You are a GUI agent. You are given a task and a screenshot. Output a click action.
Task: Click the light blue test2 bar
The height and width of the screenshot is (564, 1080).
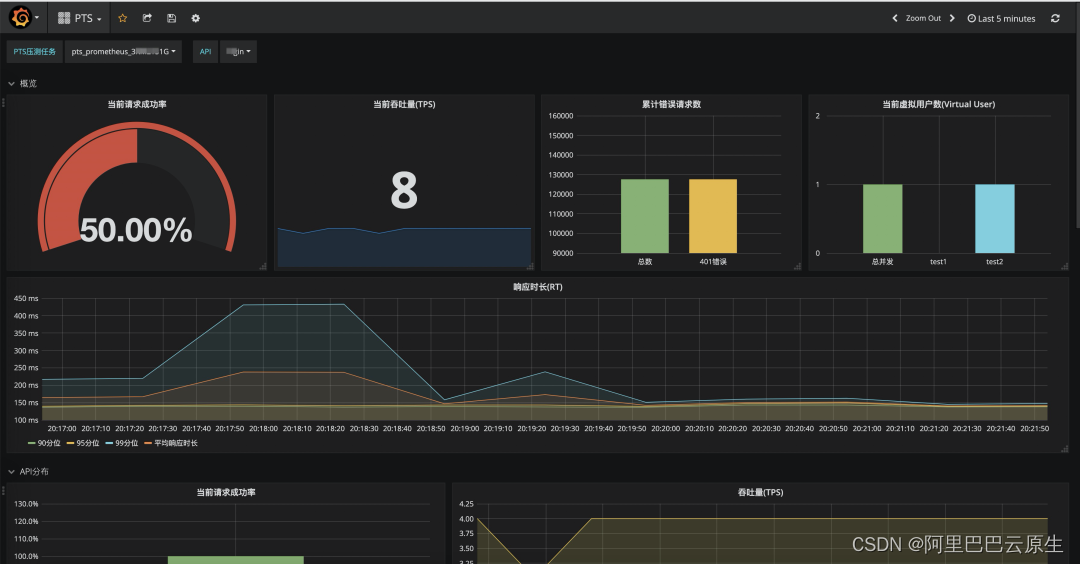click(x=995, y=218)
